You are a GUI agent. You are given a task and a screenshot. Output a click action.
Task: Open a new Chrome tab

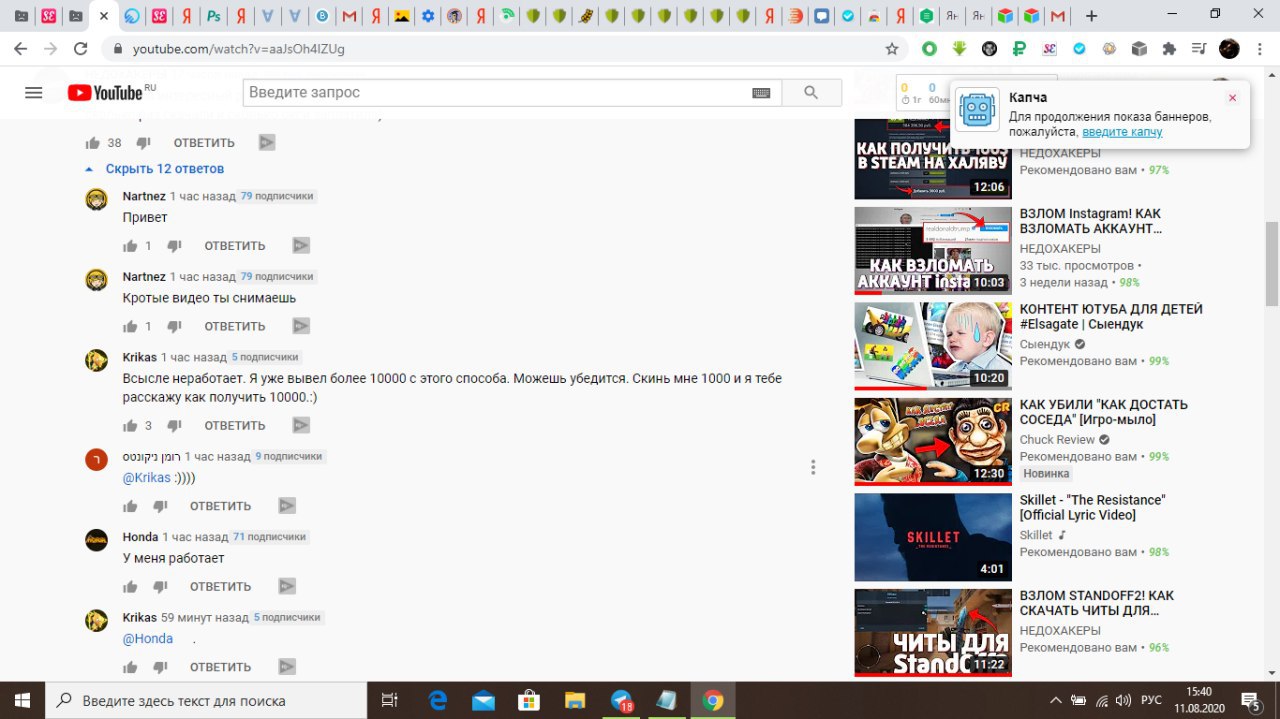(1091, 16)
